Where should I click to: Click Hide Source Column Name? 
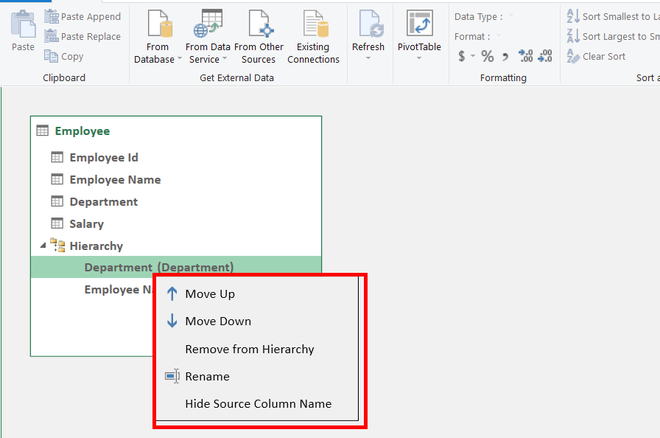(x=258, y=404)
